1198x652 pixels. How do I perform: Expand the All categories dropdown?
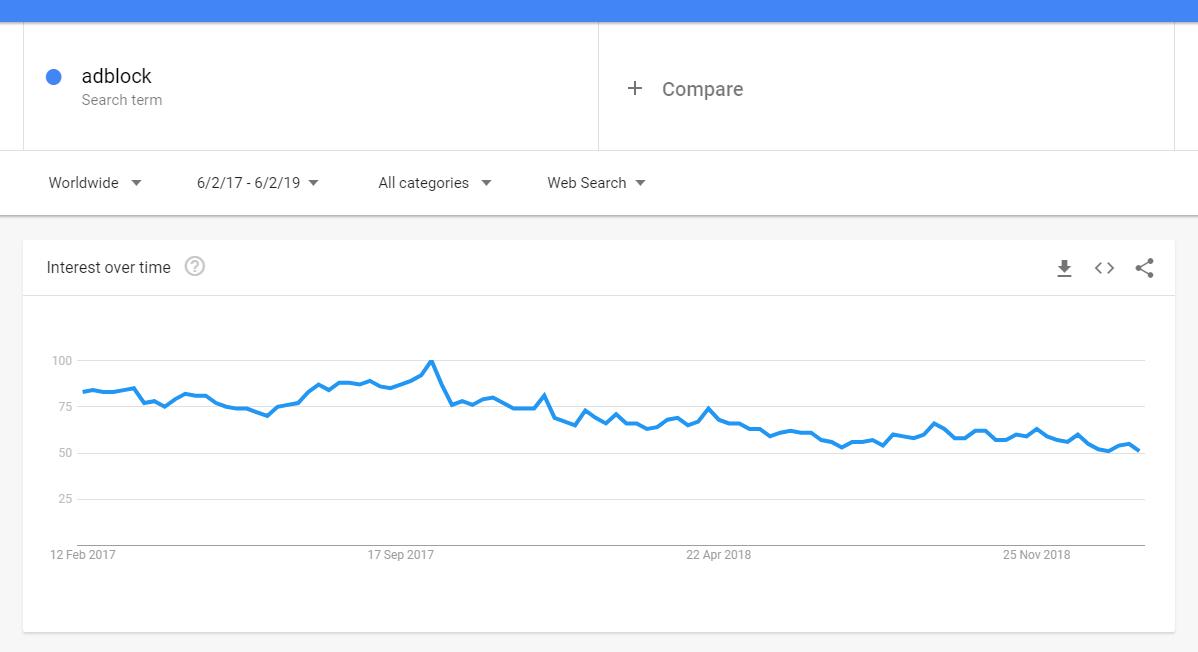[x=434, y=183]
